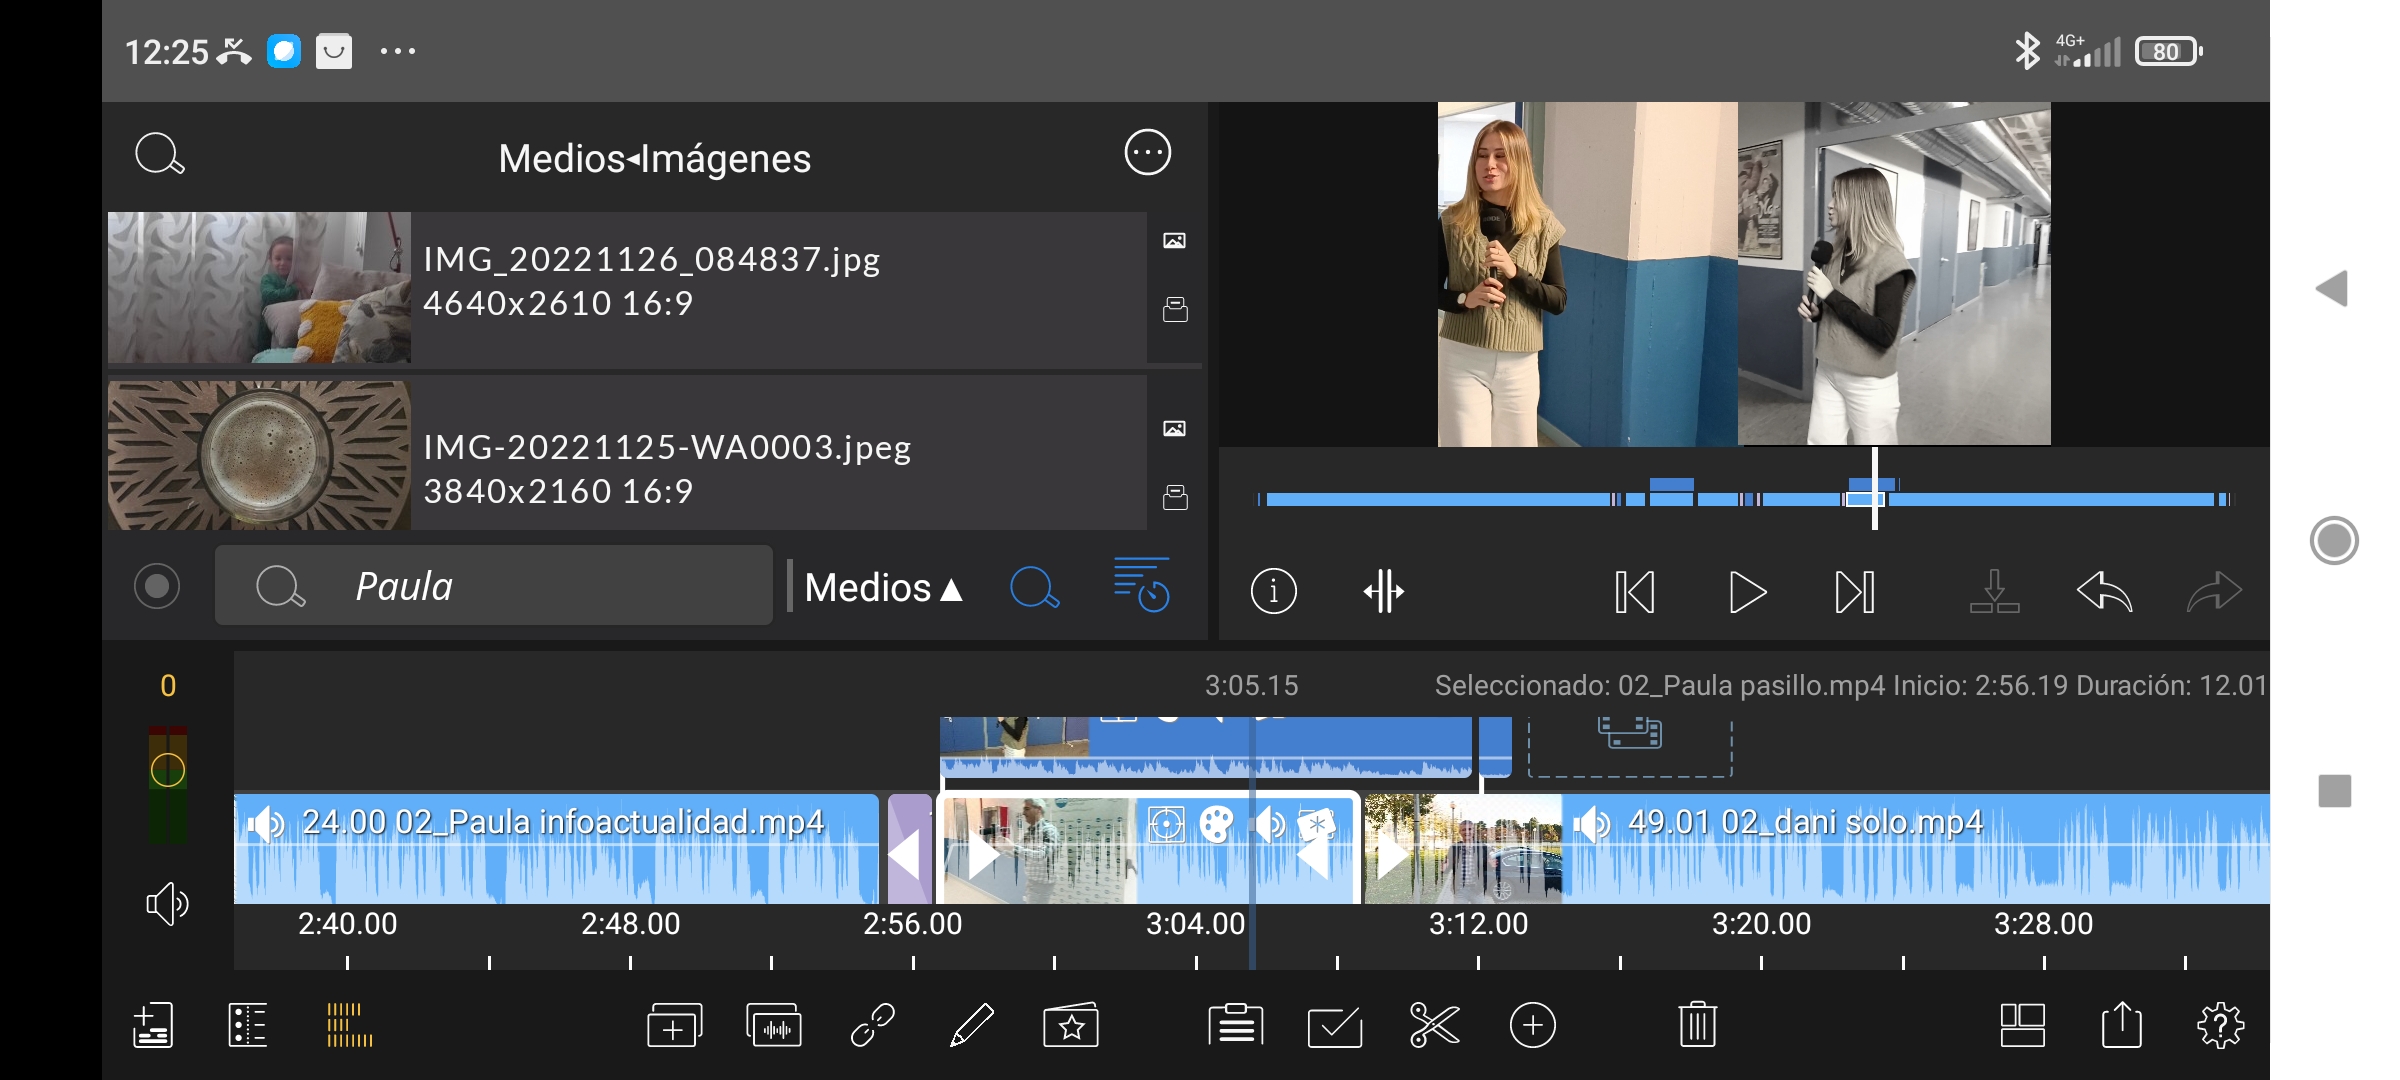Undo the last action
The height and width of the screenshot is (1080, 2400).
(x=2104, y=591)
